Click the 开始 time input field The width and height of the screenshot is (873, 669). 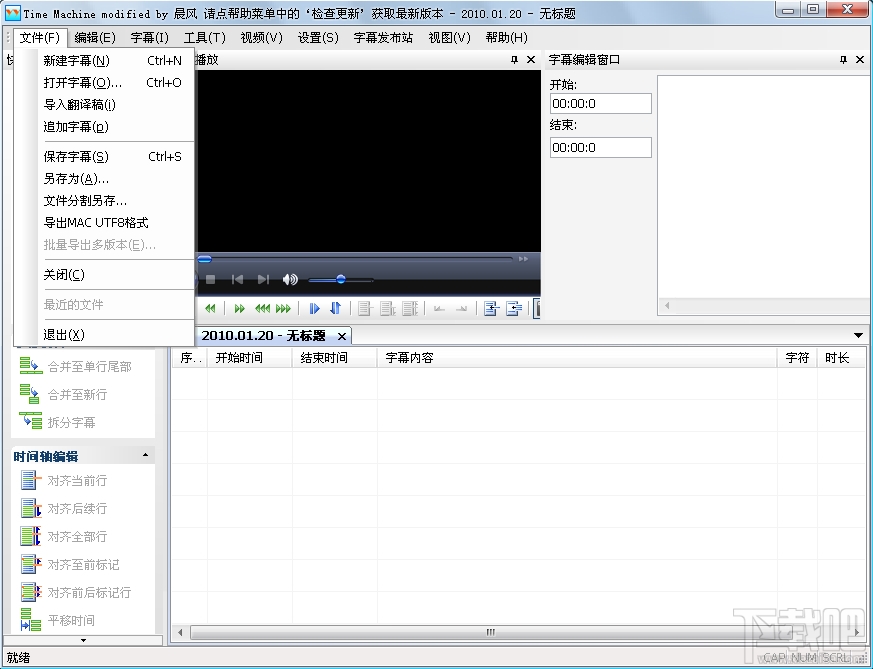click(601, 104)
